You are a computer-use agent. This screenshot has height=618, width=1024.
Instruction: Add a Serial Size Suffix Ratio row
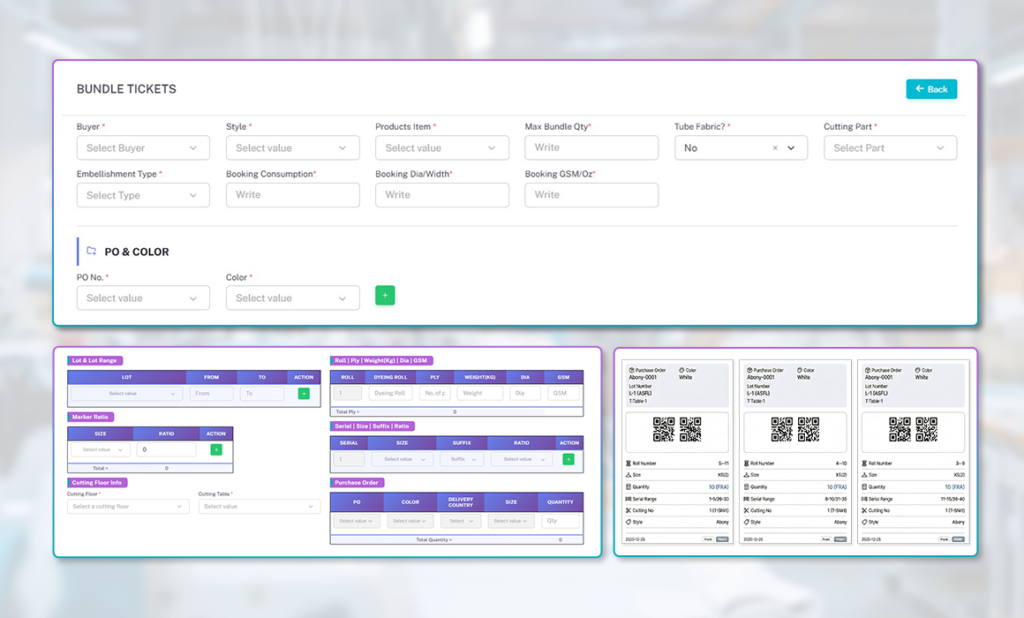(x=568, y=459)
